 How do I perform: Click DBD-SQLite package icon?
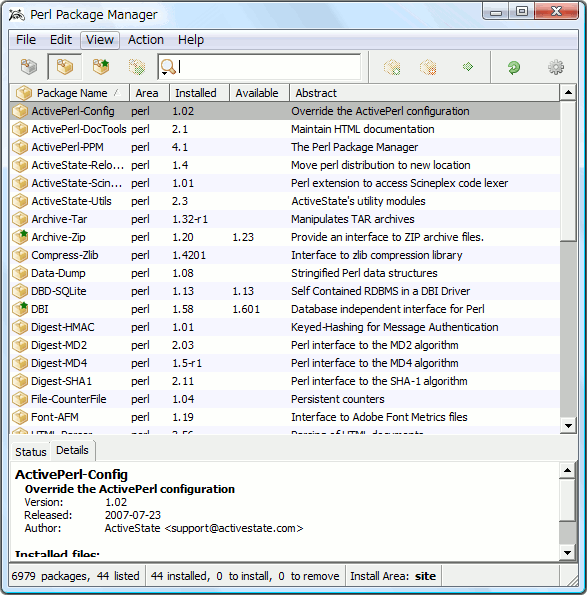pos(20,291)
